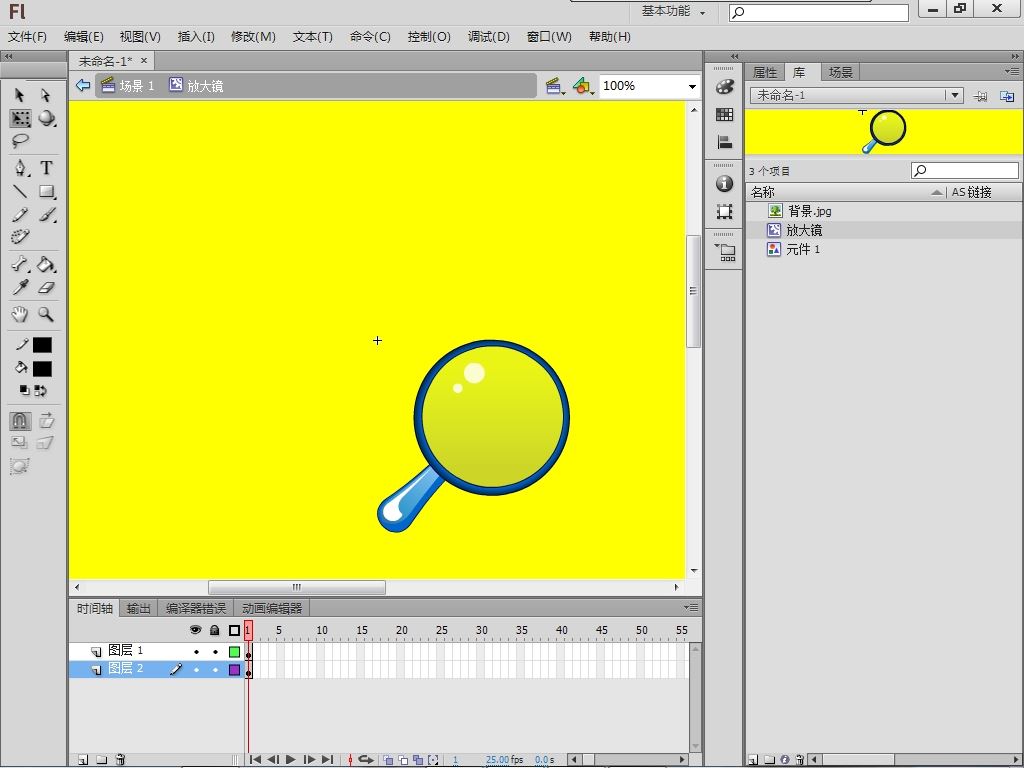
Task: Go to first frame button
Action: 255,760
